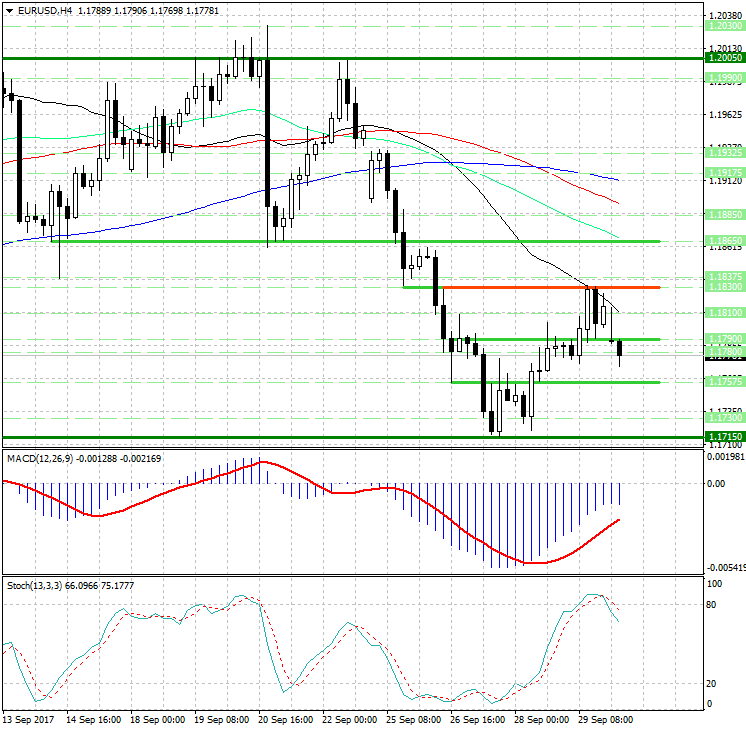
Task: Click the 1.19175 price level label
Action: (725, 173)
